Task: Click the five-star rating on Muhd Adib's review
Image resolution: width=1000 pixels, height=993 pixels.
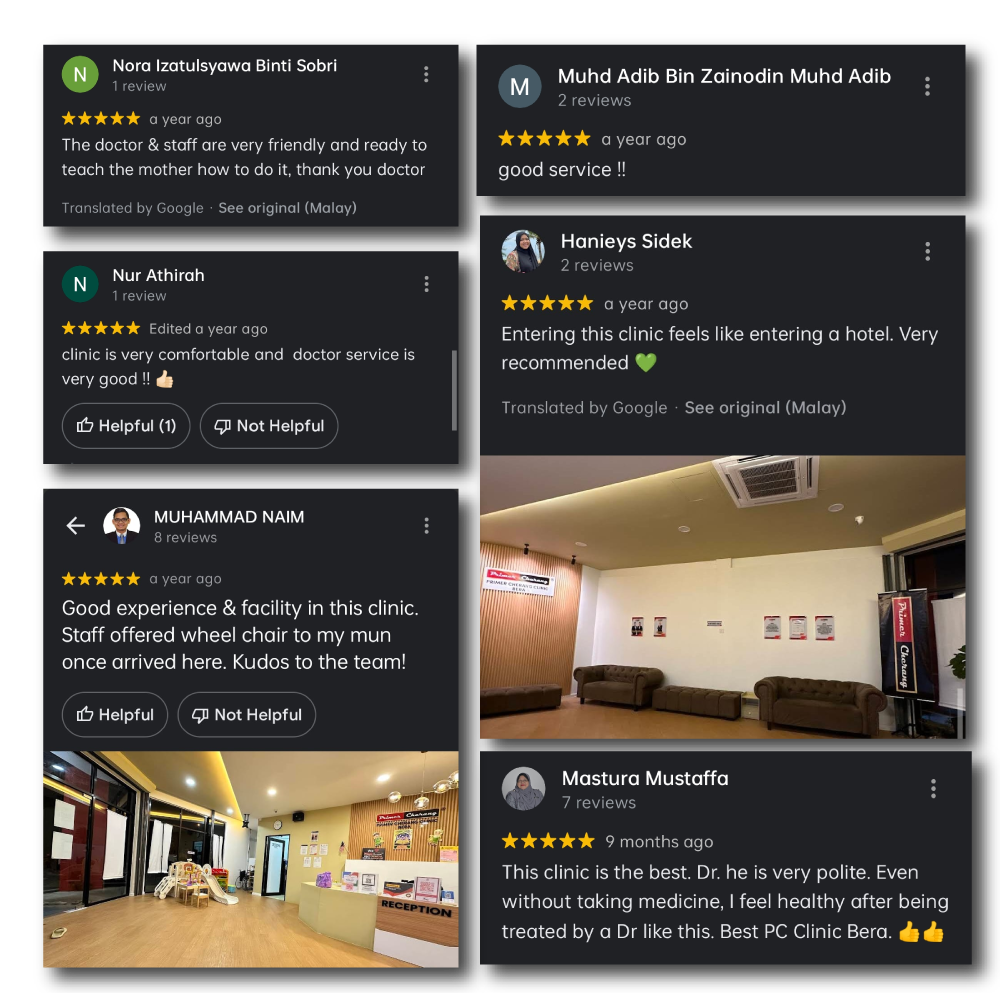Action: (x=544, y=139)
